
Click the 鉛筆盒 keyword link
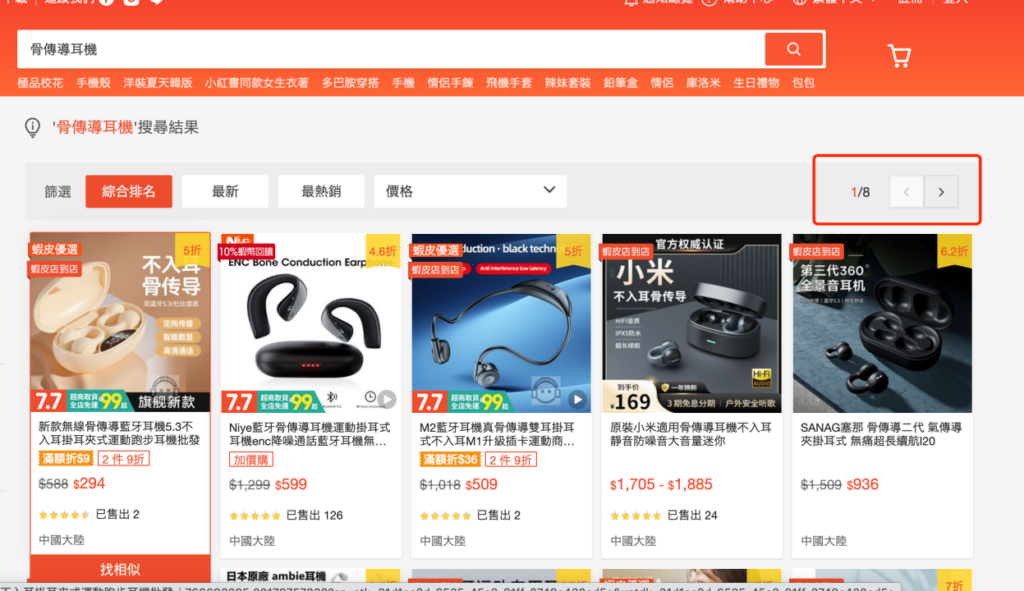pos(620,83)
